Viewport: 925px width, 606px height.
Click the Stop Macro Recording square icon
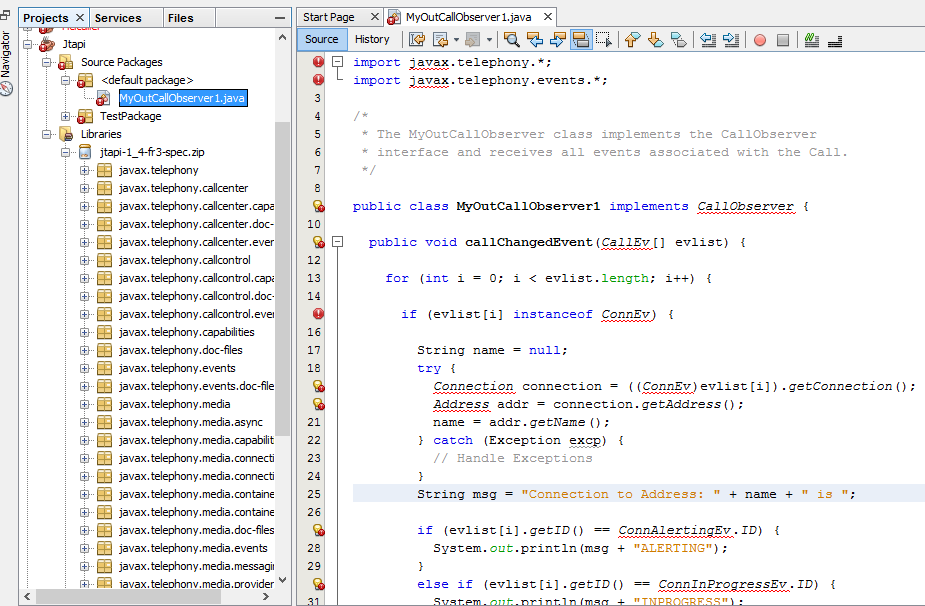pyautogui.click(x=783, y=40)
